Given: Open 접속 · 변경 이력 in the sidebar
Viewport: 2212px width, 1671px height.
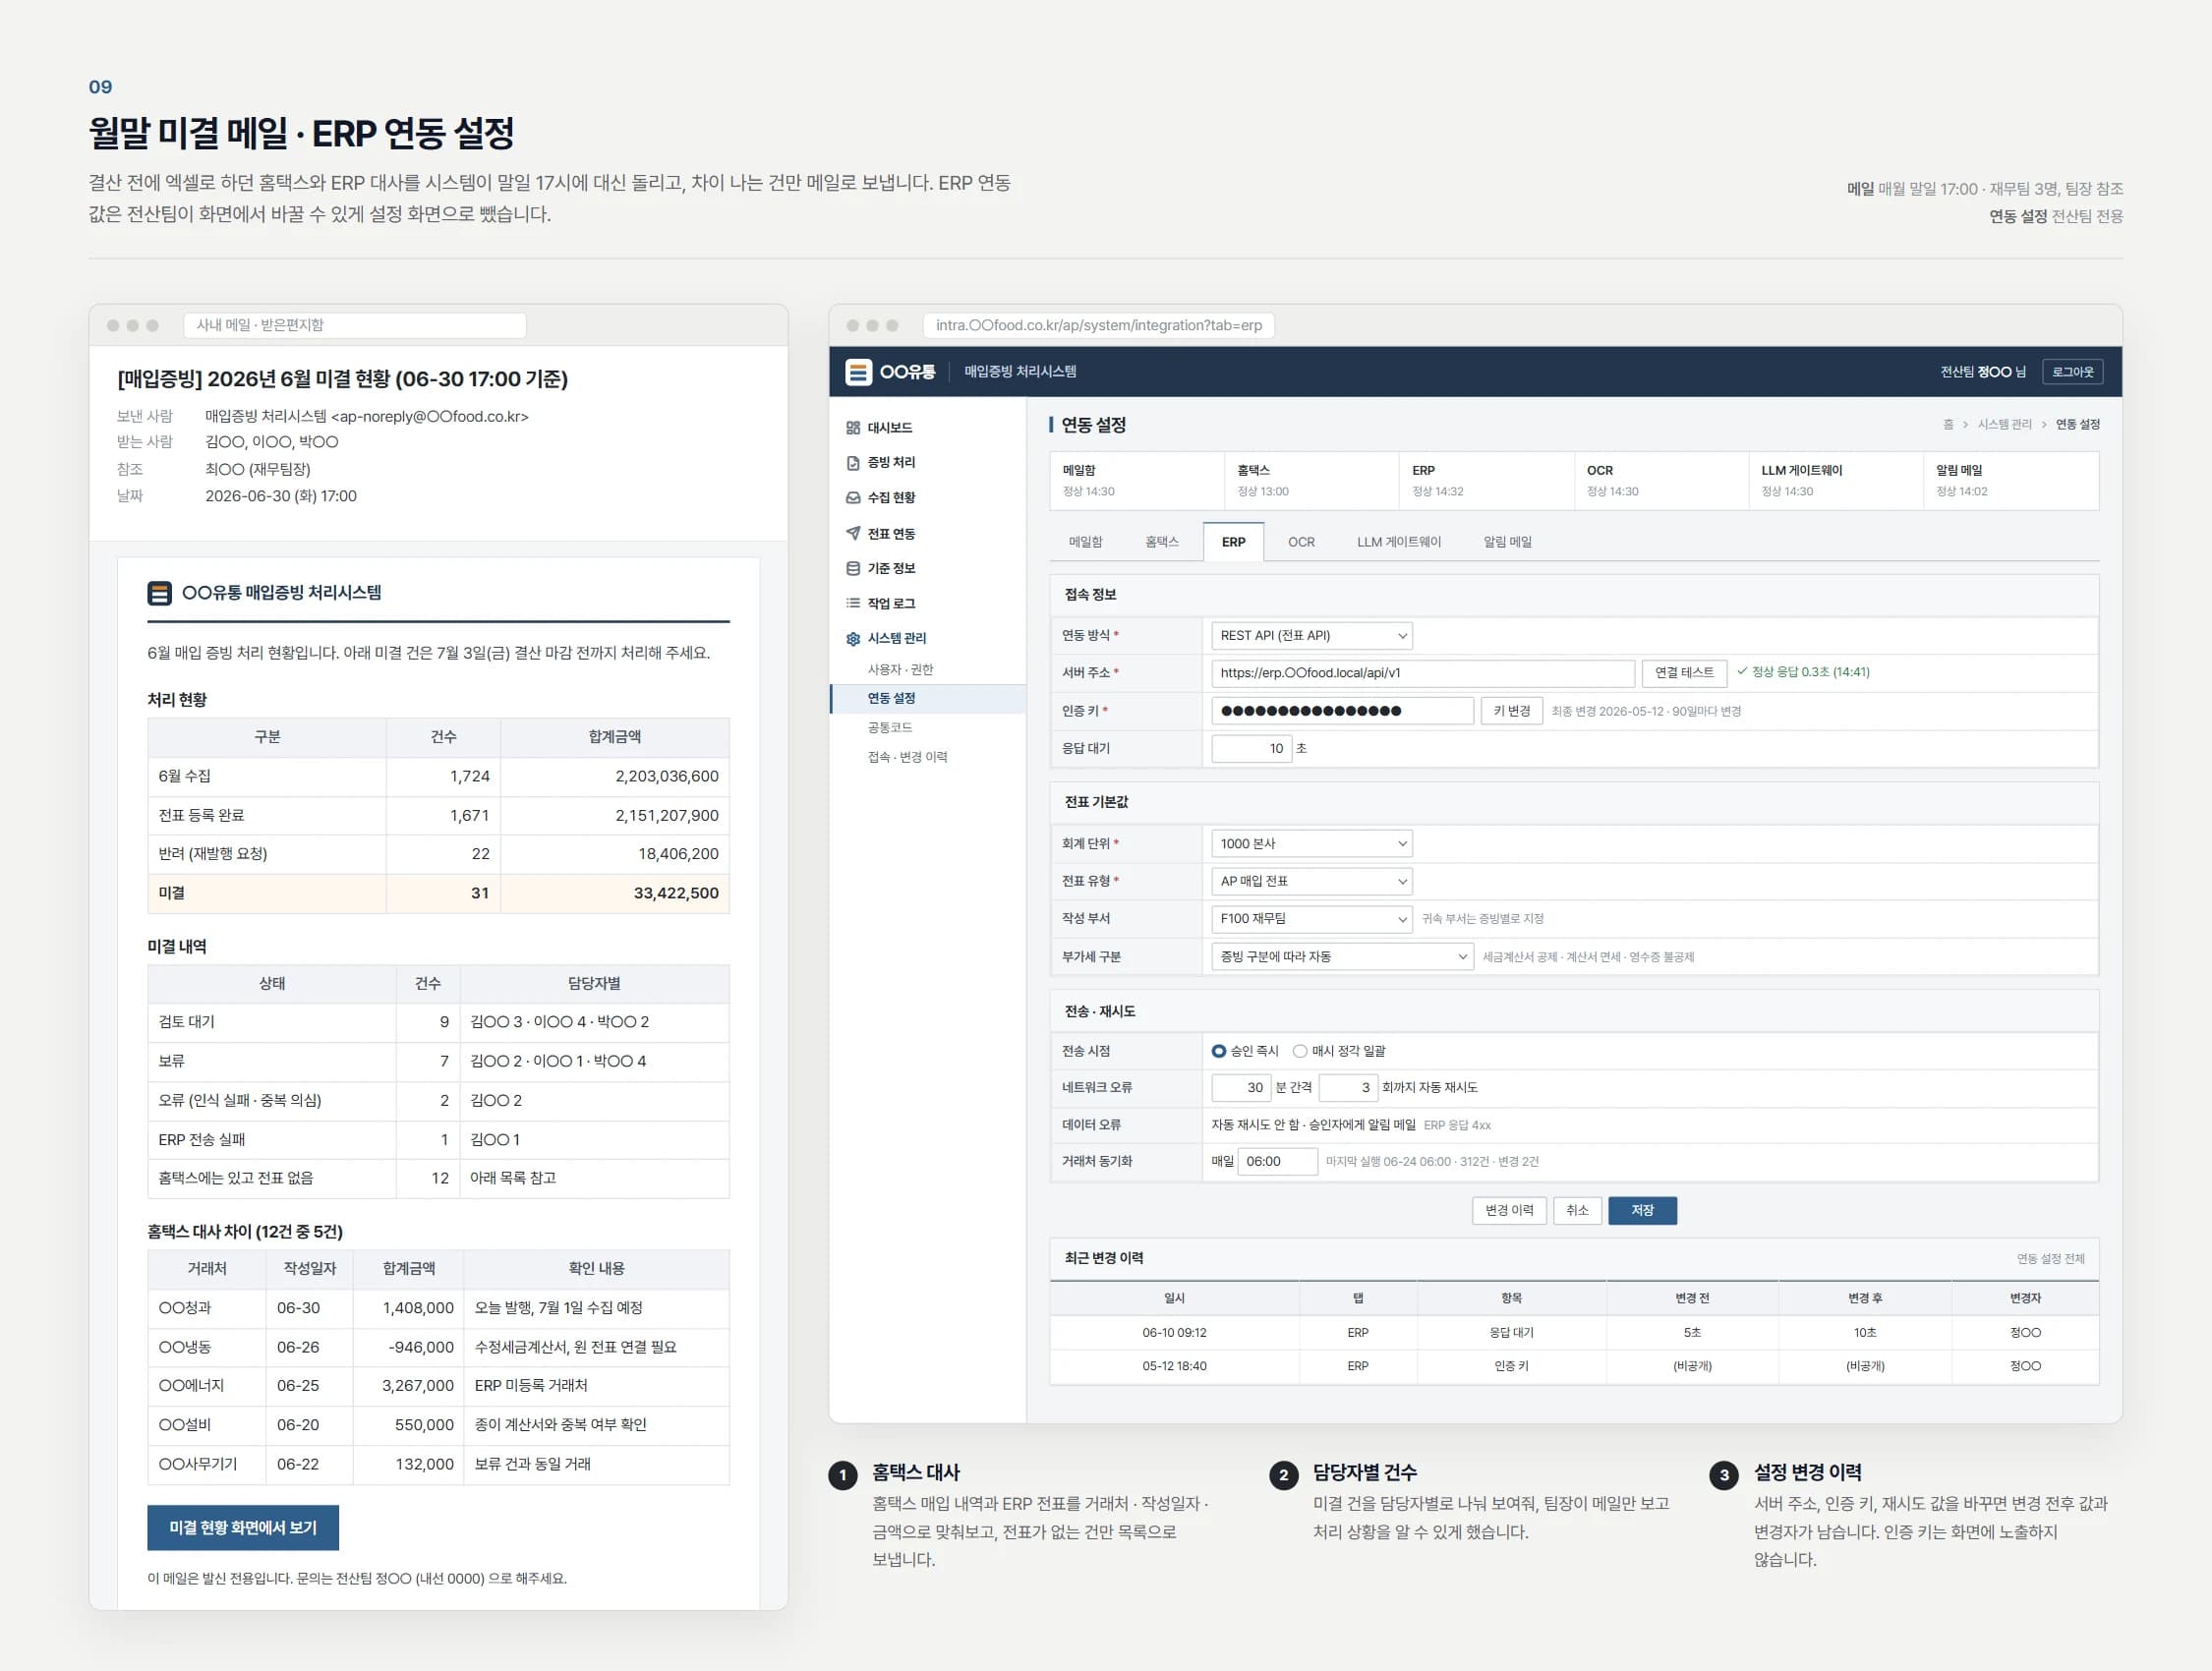Looking at the screenshot, I should pos(907,757).
